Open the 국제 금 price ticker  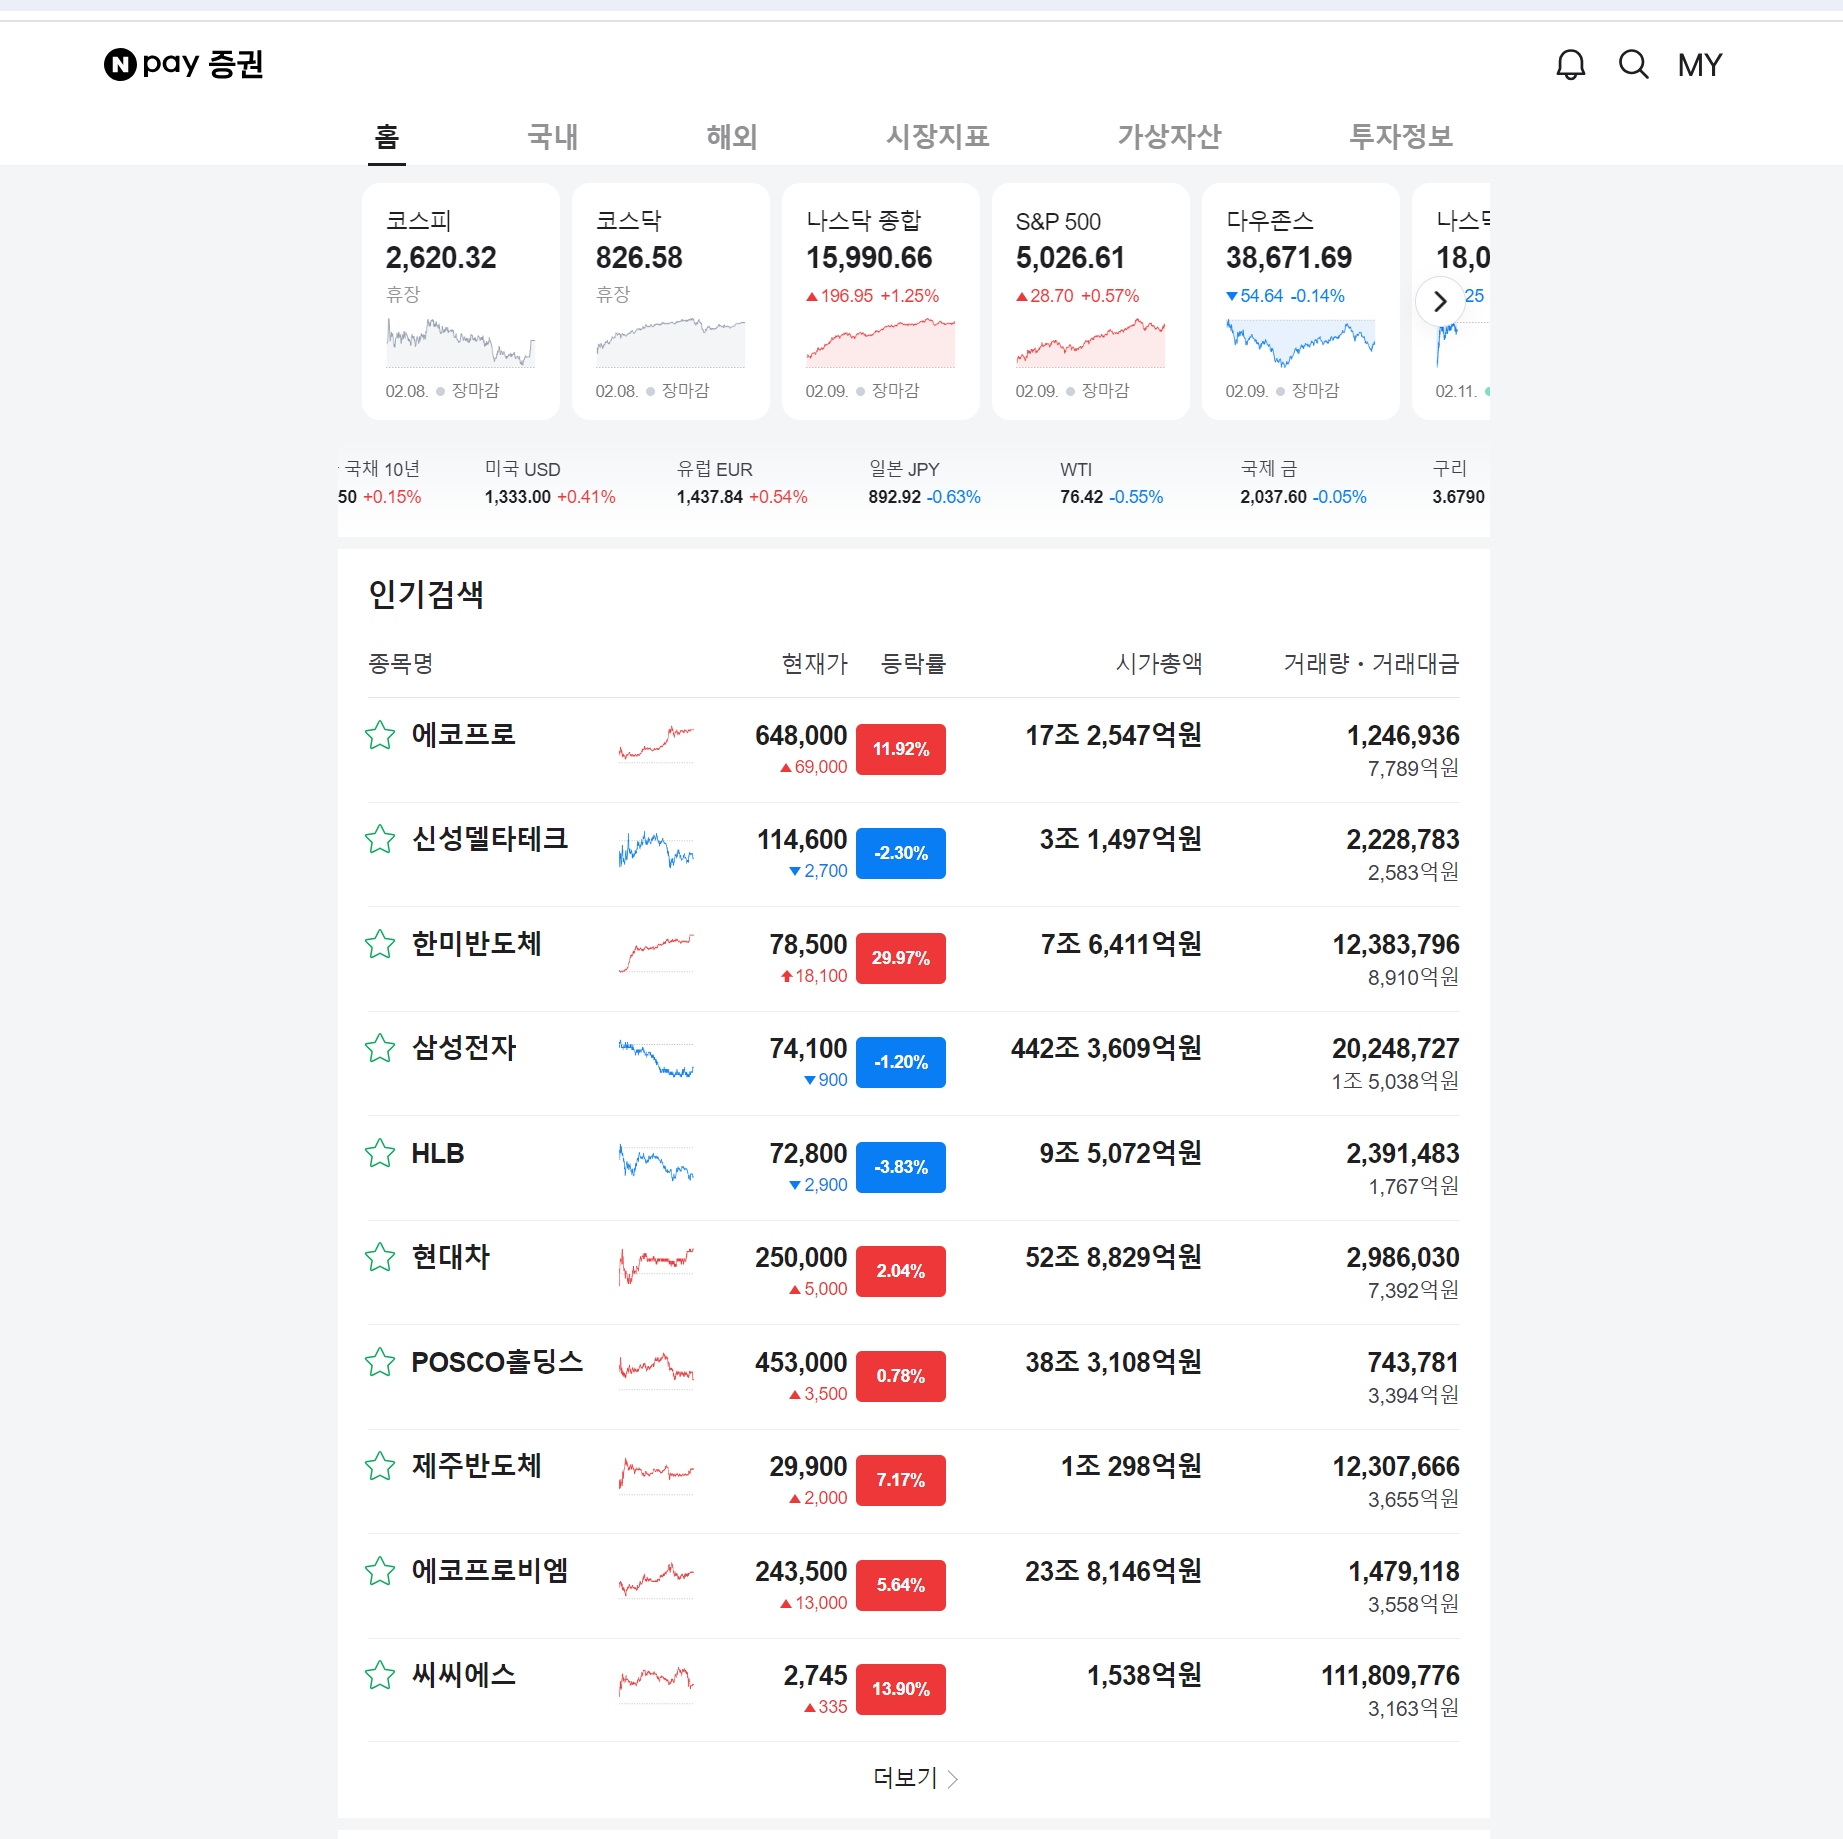click(x=1303, y=483)
